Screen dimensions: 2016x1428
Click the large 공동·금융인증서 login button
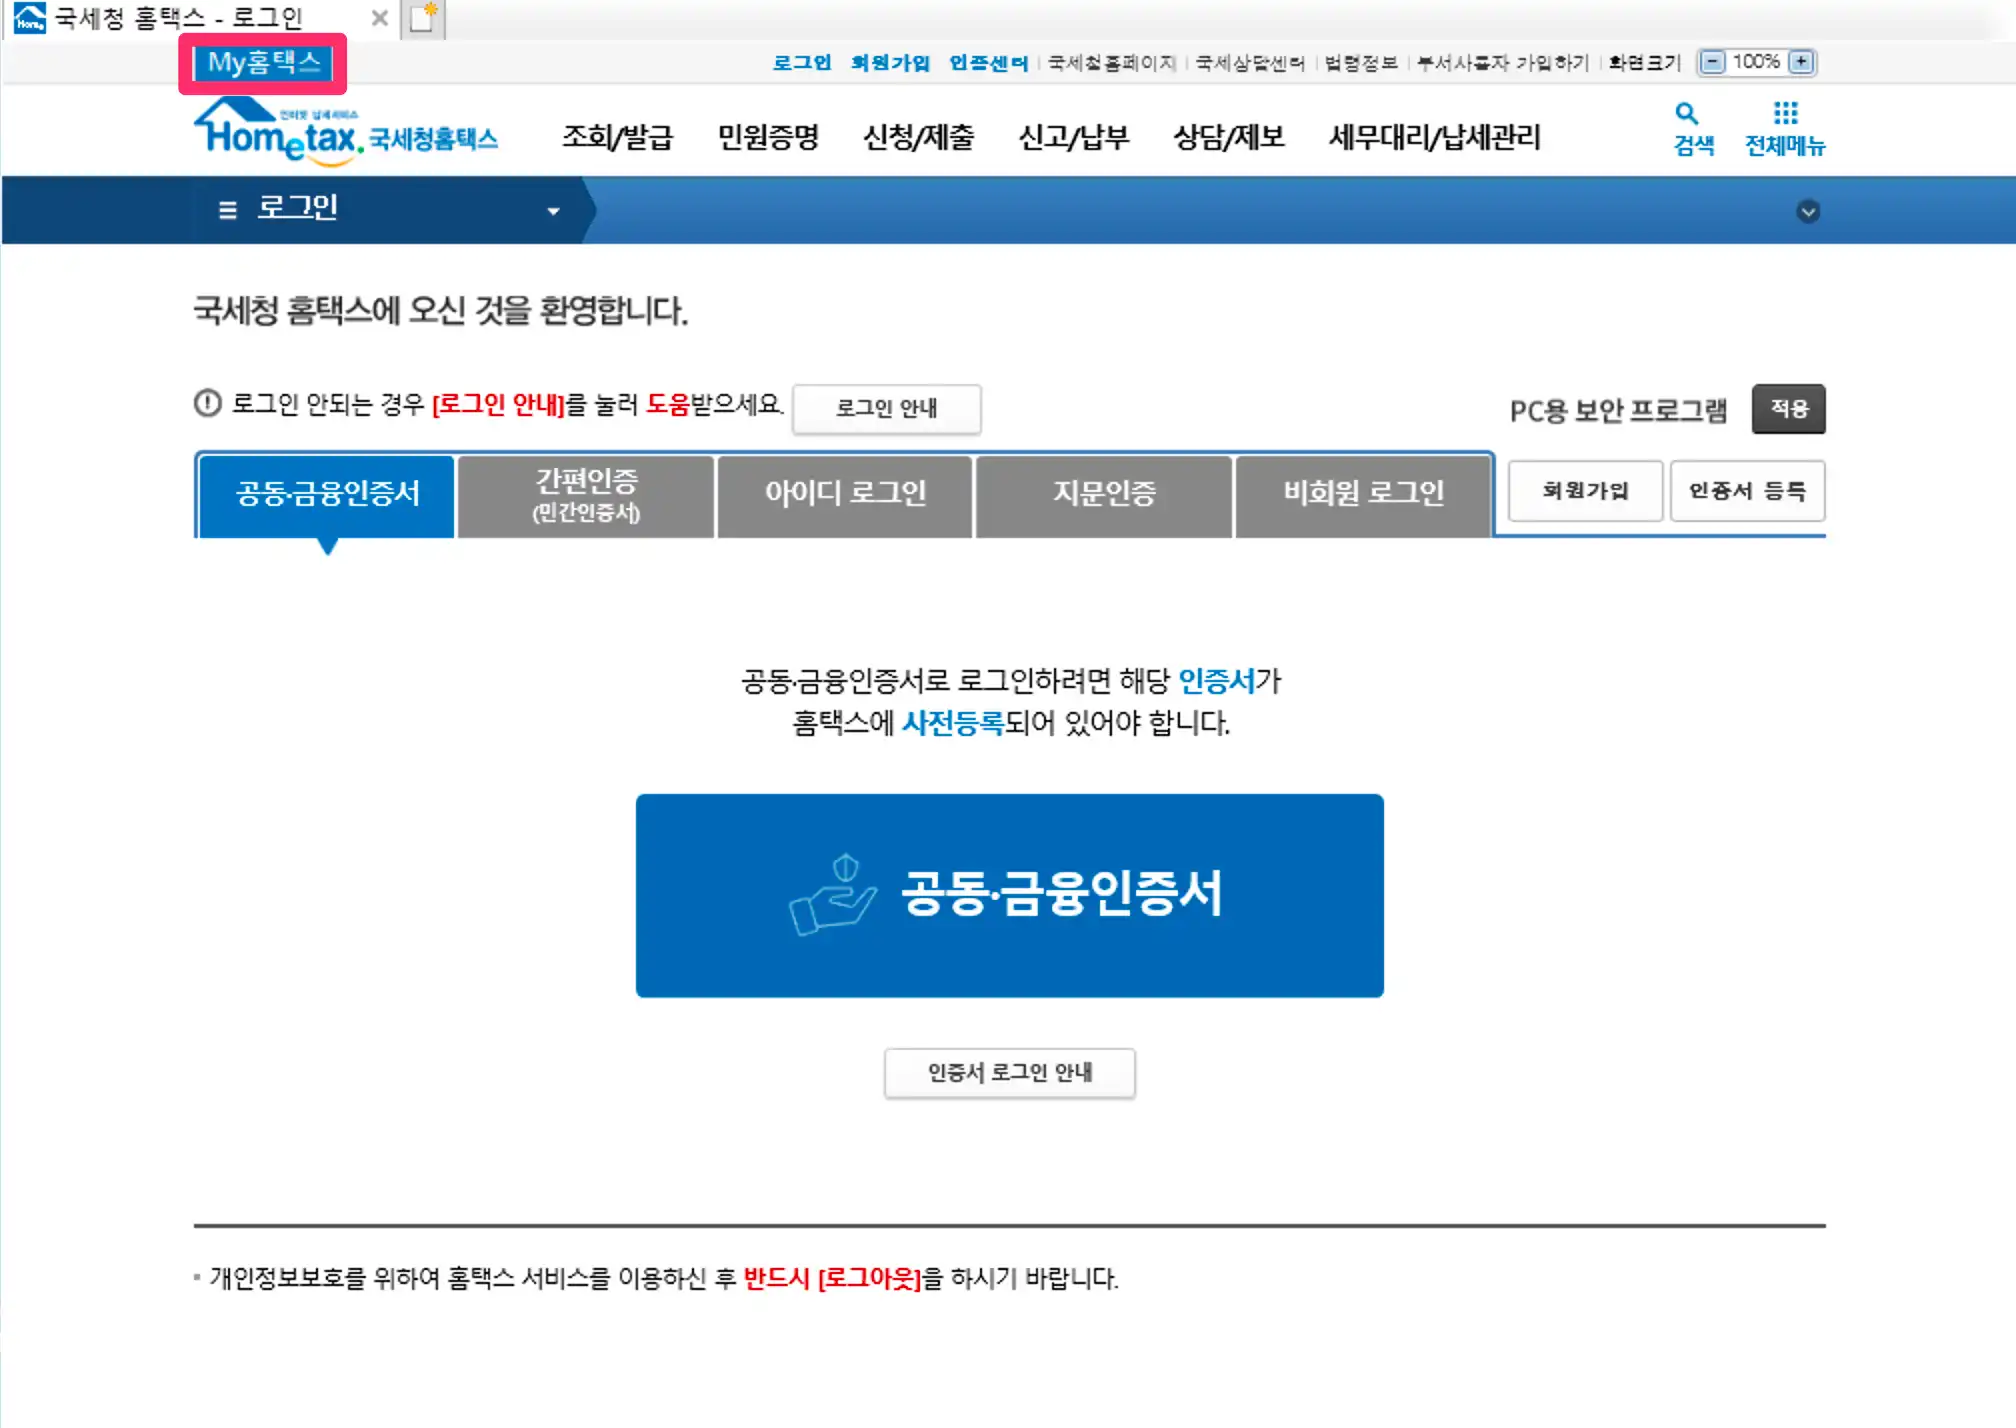(x=1009, y=895)
